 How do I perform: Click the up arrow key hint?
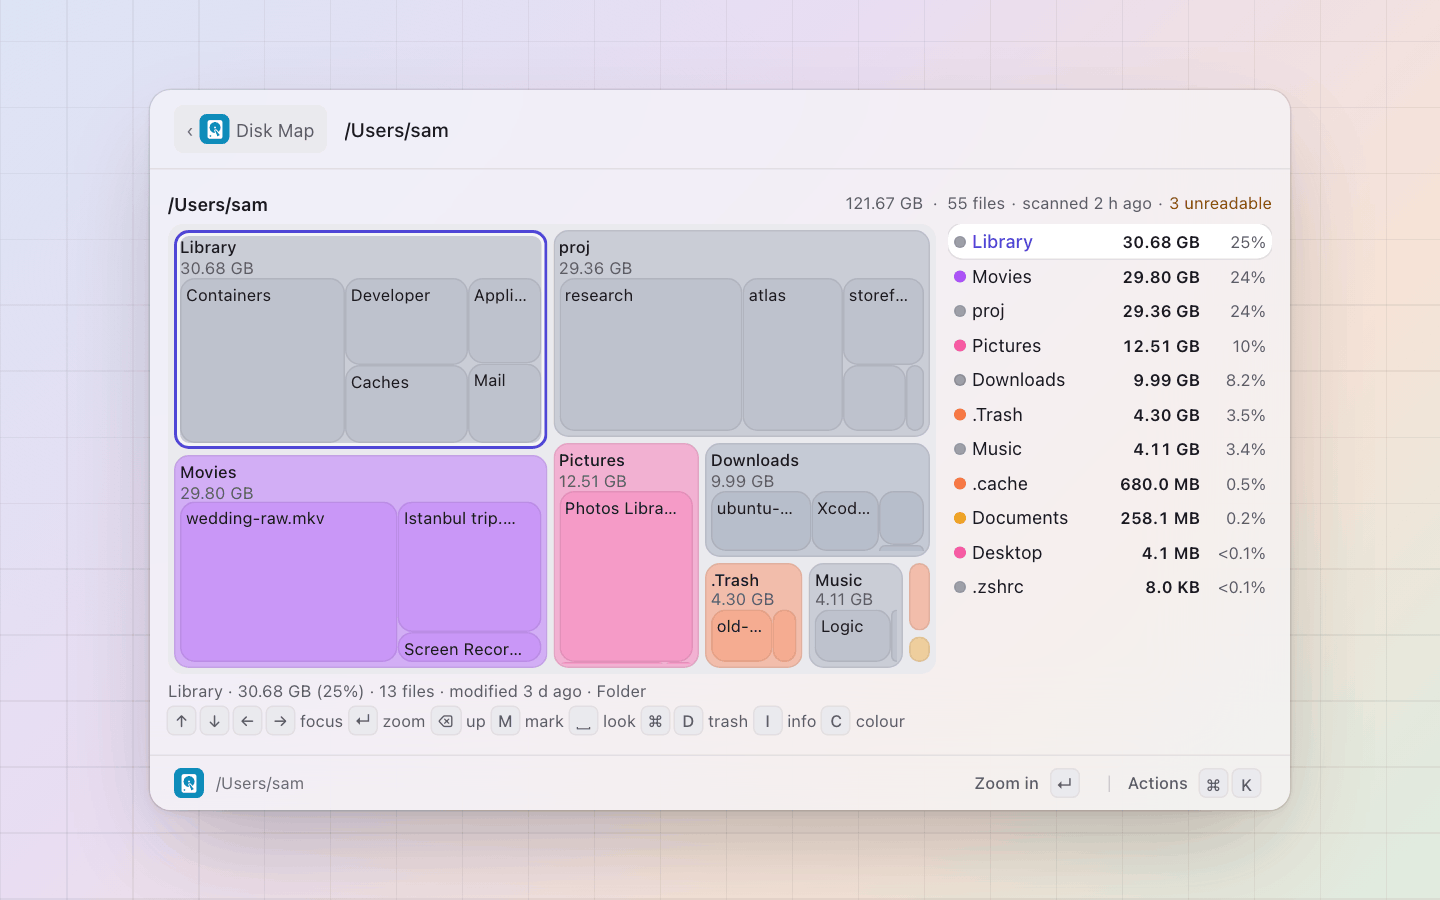181,721
